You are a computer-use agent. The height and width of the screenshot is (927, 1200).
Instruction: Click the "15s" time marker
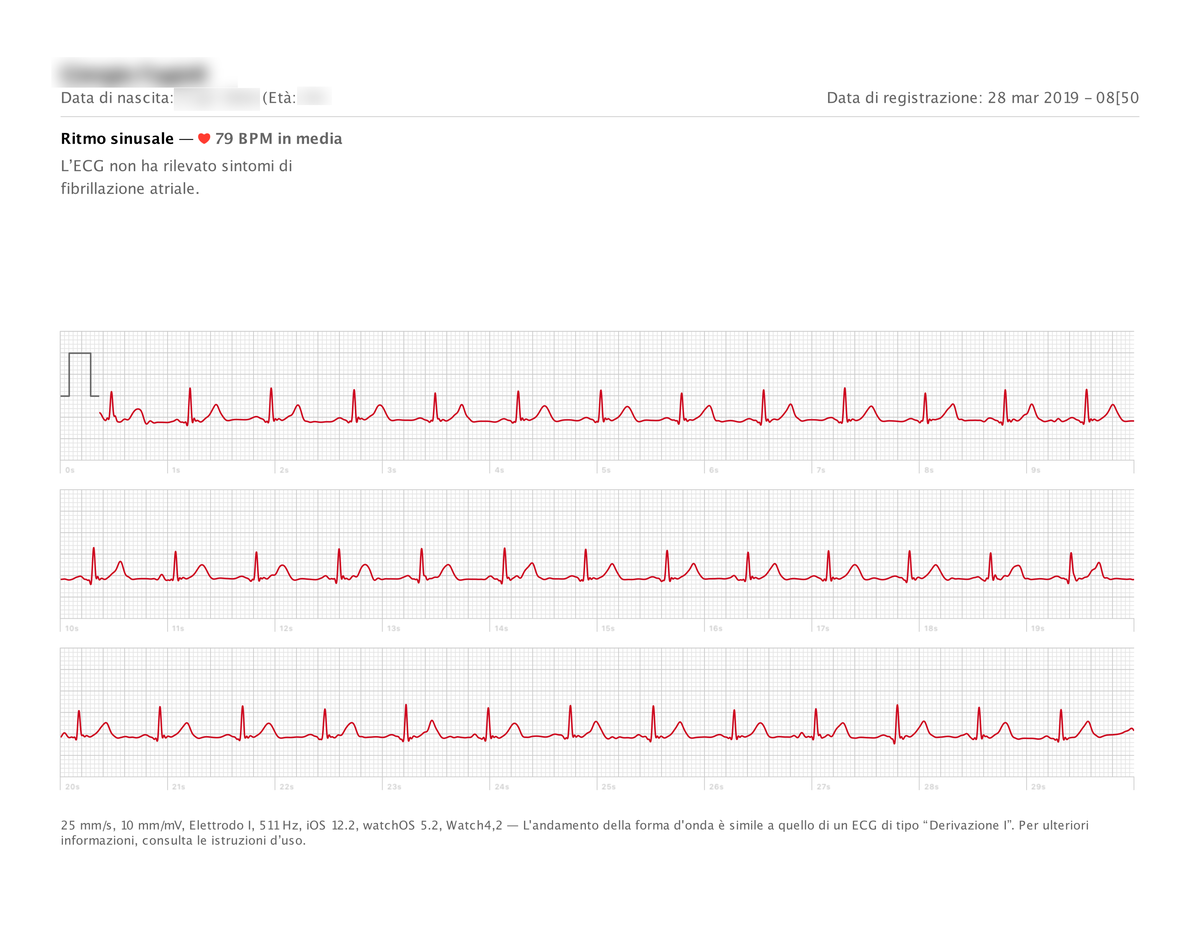[x=608, y=629]
